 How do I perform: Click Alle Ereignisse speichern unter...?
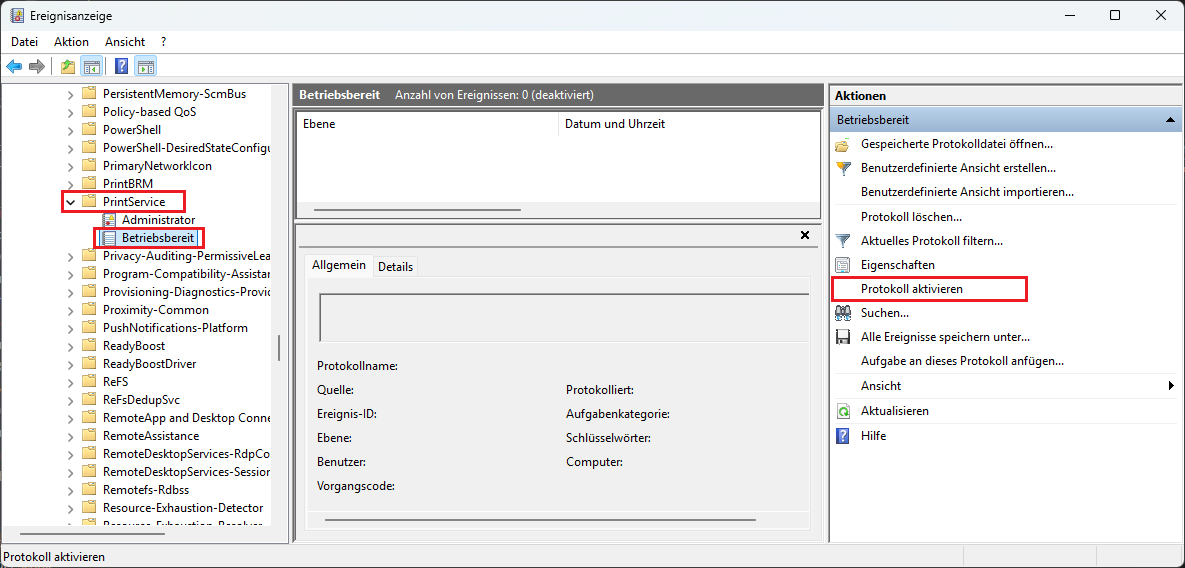tap(945, 337)
